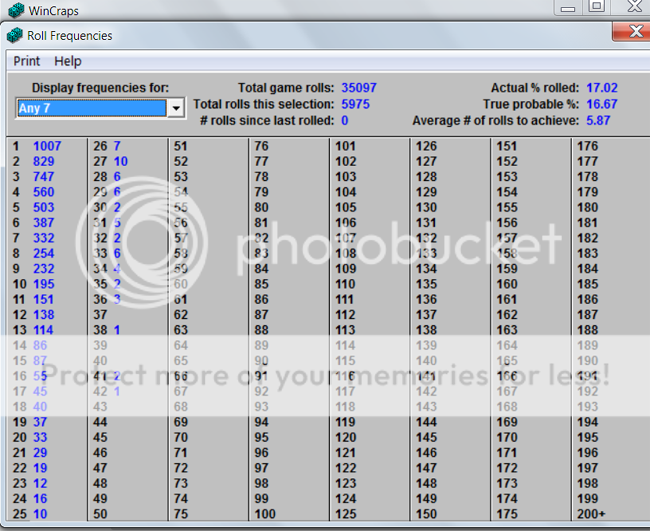
Task: Click the 'Display frequencies for:' label
Action: 100,88
